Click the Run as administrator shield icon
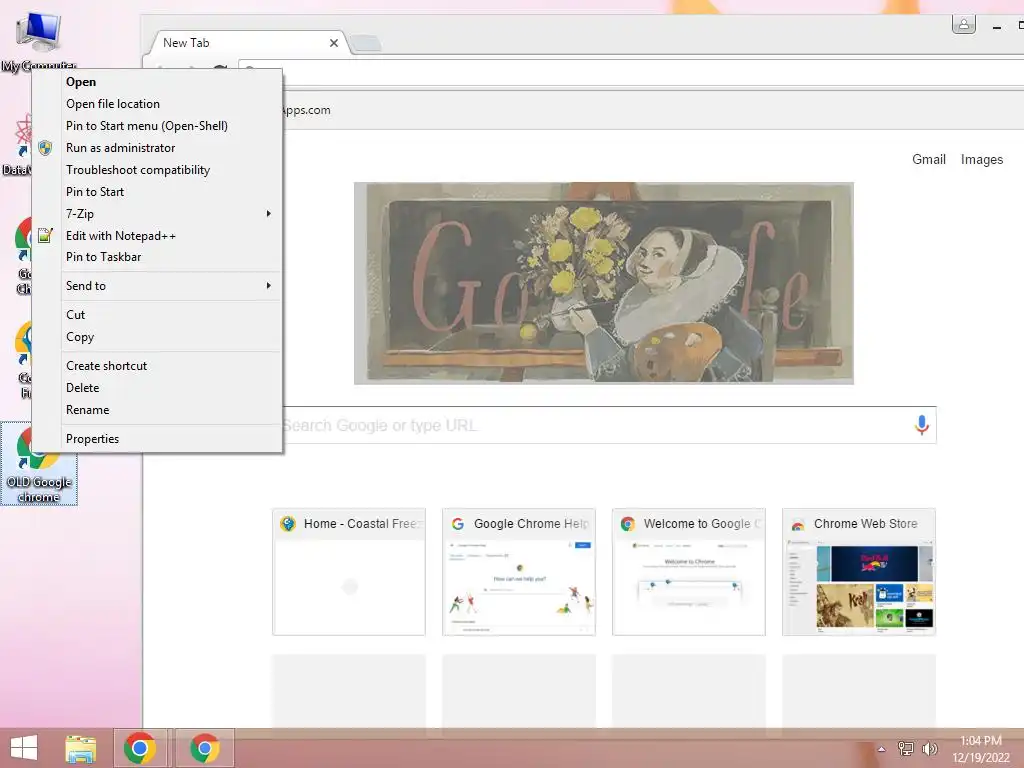The height and width of the screenshot is (768, 1024). point(44,148)
